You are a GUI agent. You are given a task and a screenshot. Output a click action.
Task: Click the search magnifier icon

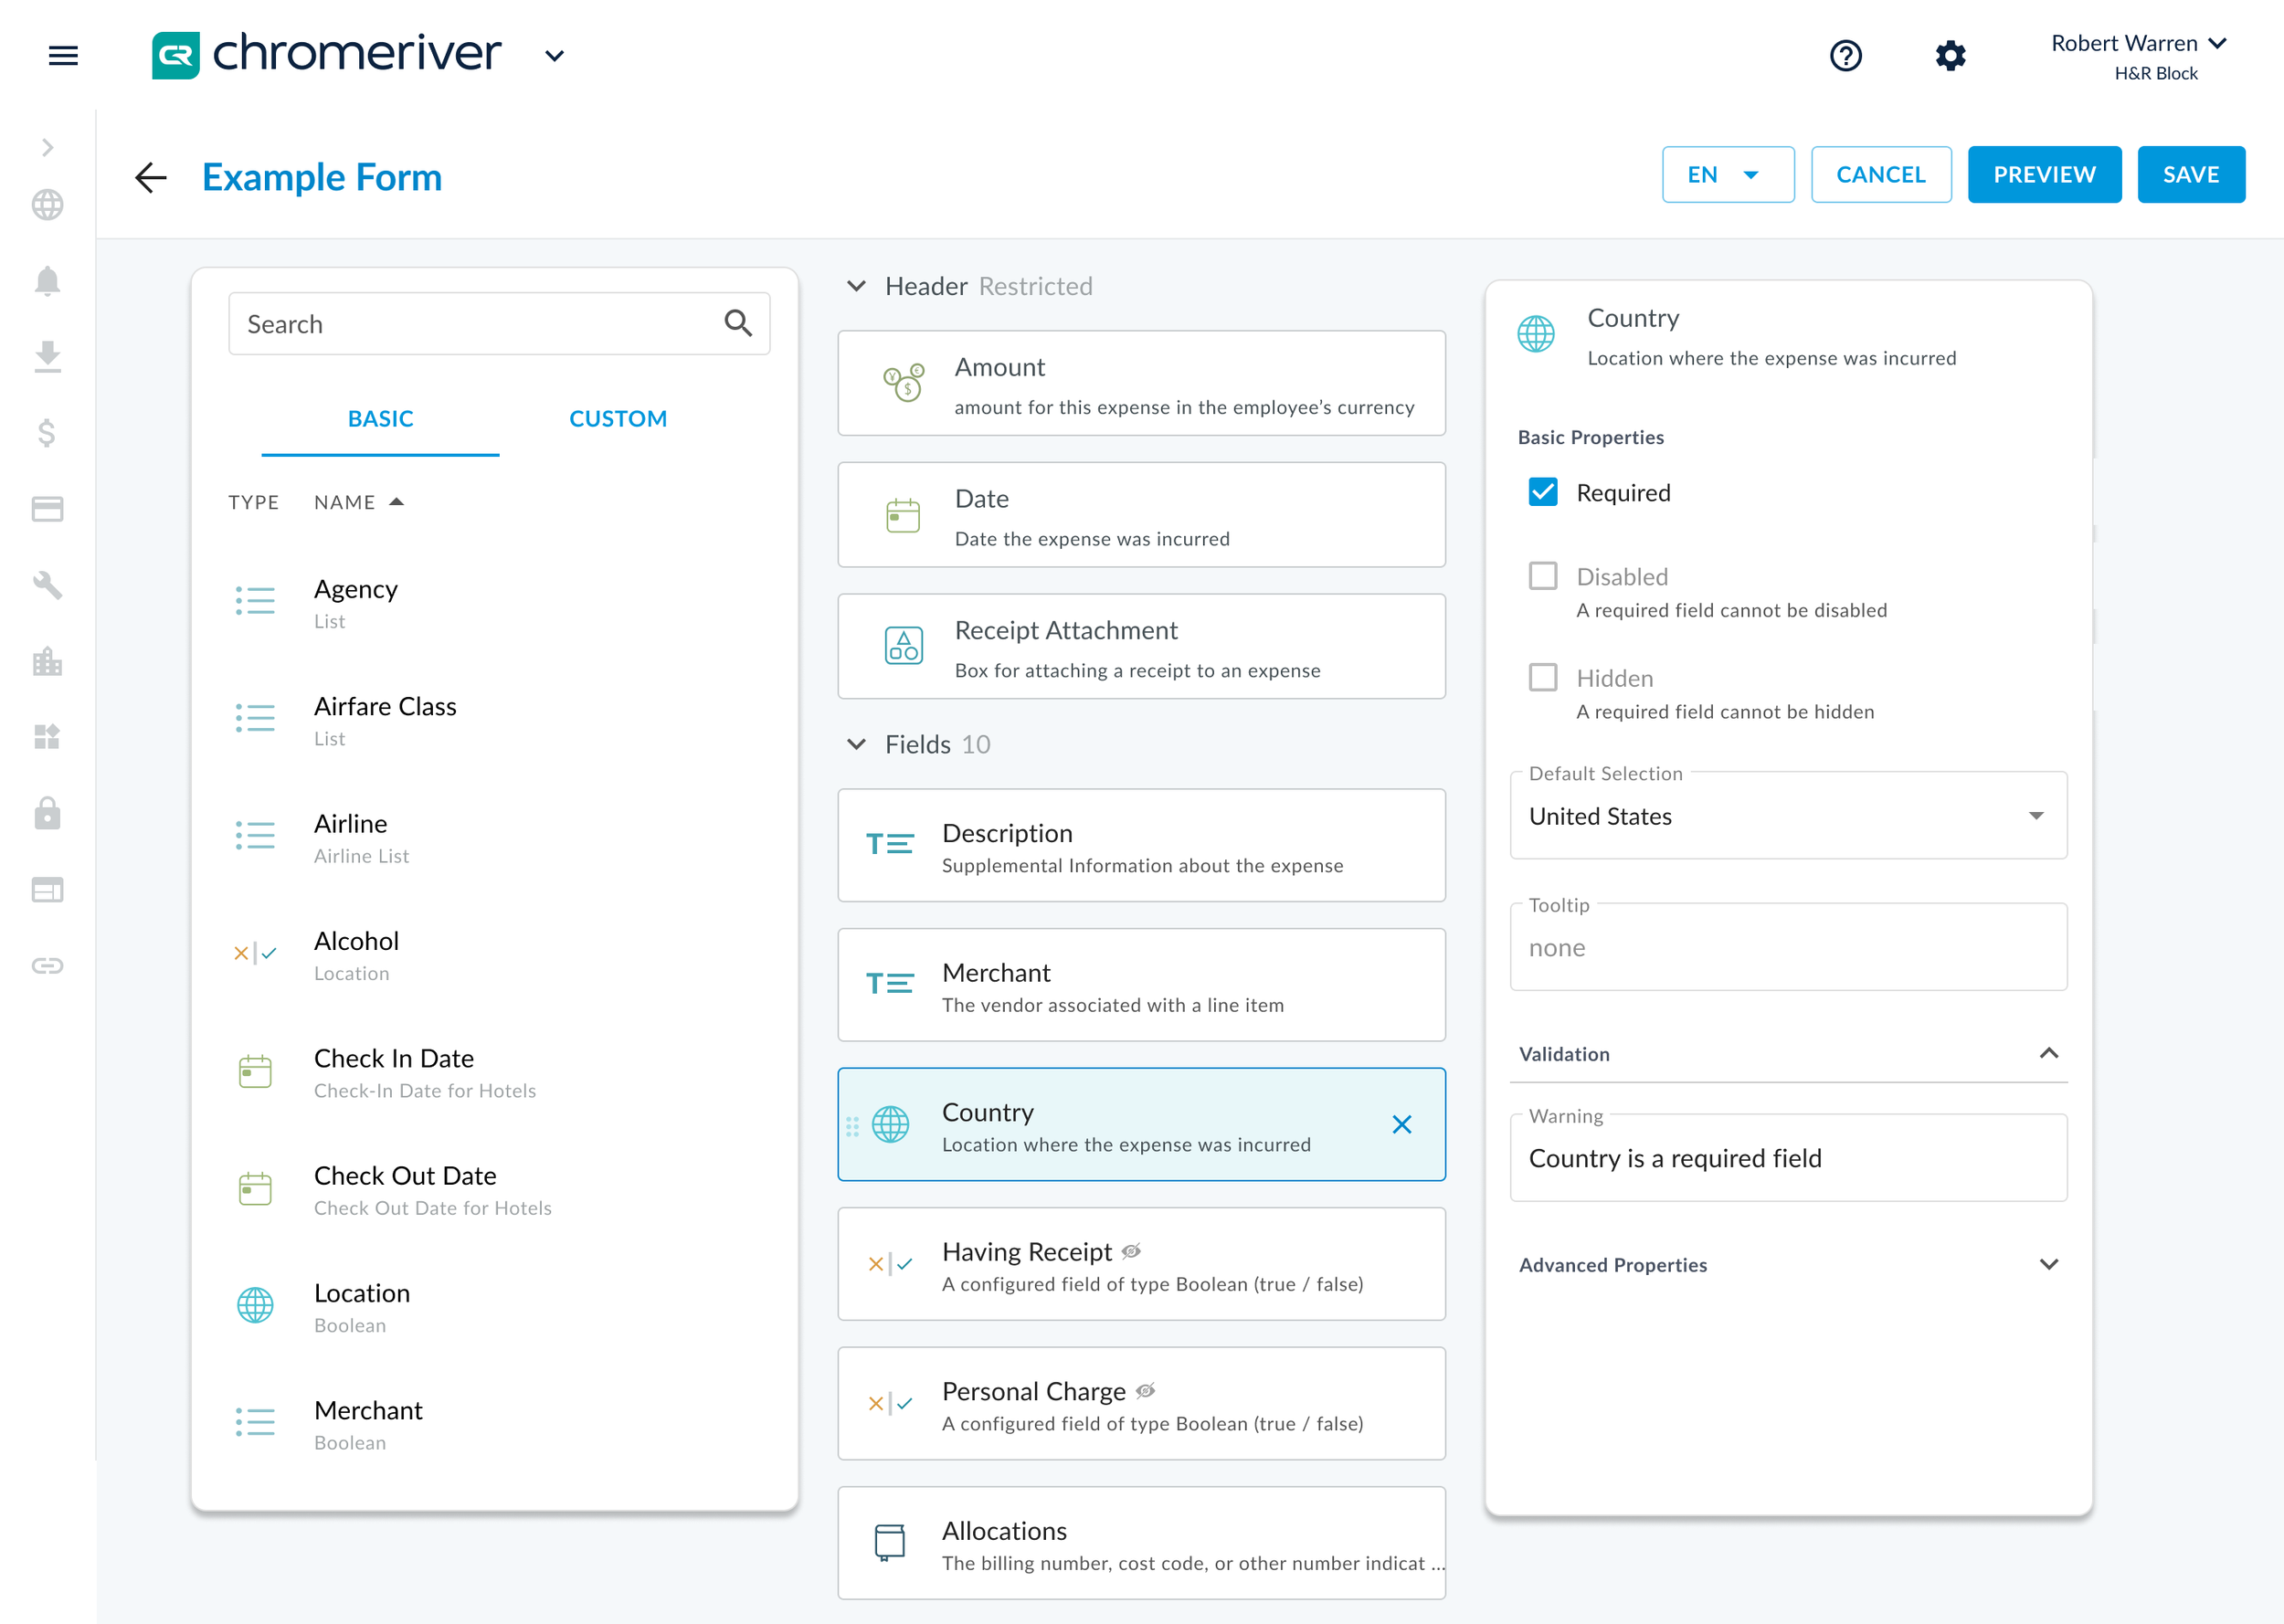737,323
